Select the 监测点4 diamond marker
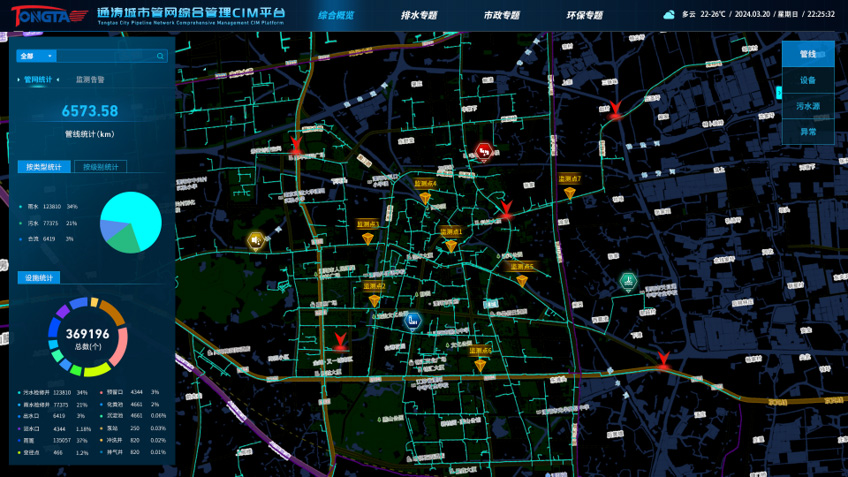Screen dimensions: 848x477 point(425,198)
